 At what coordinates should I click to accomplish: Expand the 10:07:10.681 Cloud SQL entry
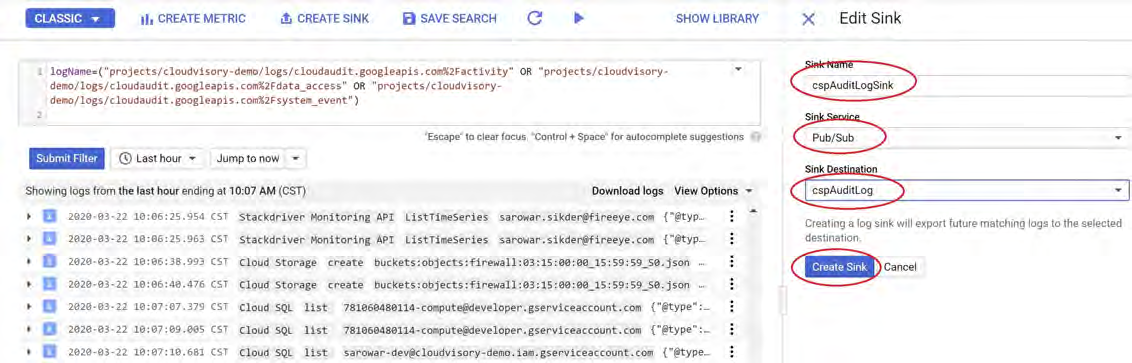[30, 353]
